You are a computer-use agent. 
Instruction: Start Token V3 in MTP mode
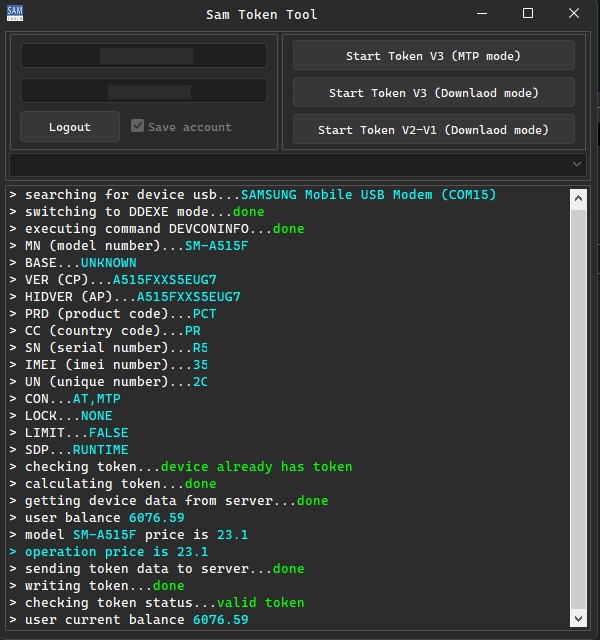point(433,56)
